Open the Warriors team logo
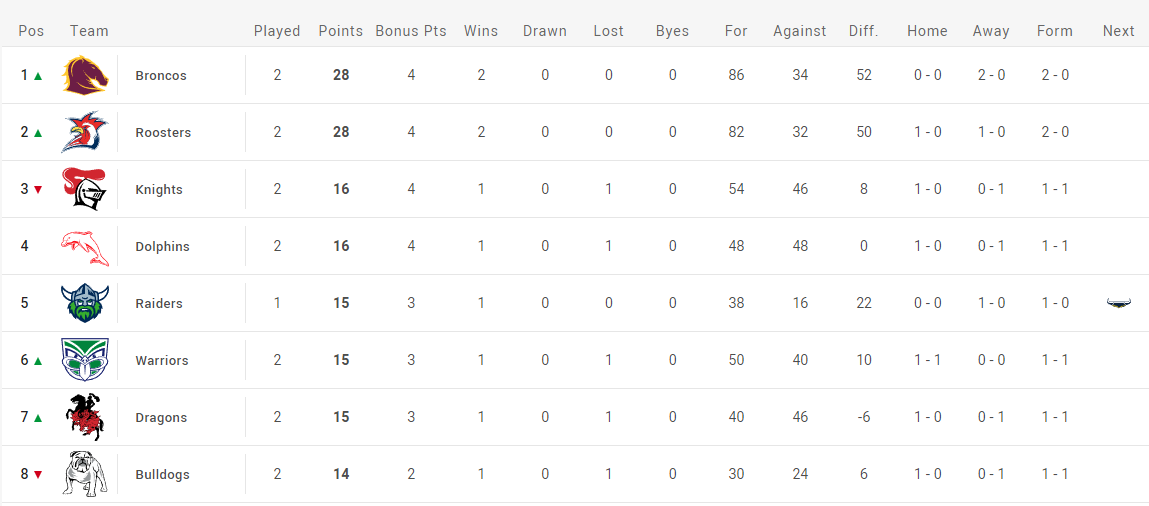The height and width of the screenshot is (506, 1149). 85,360
